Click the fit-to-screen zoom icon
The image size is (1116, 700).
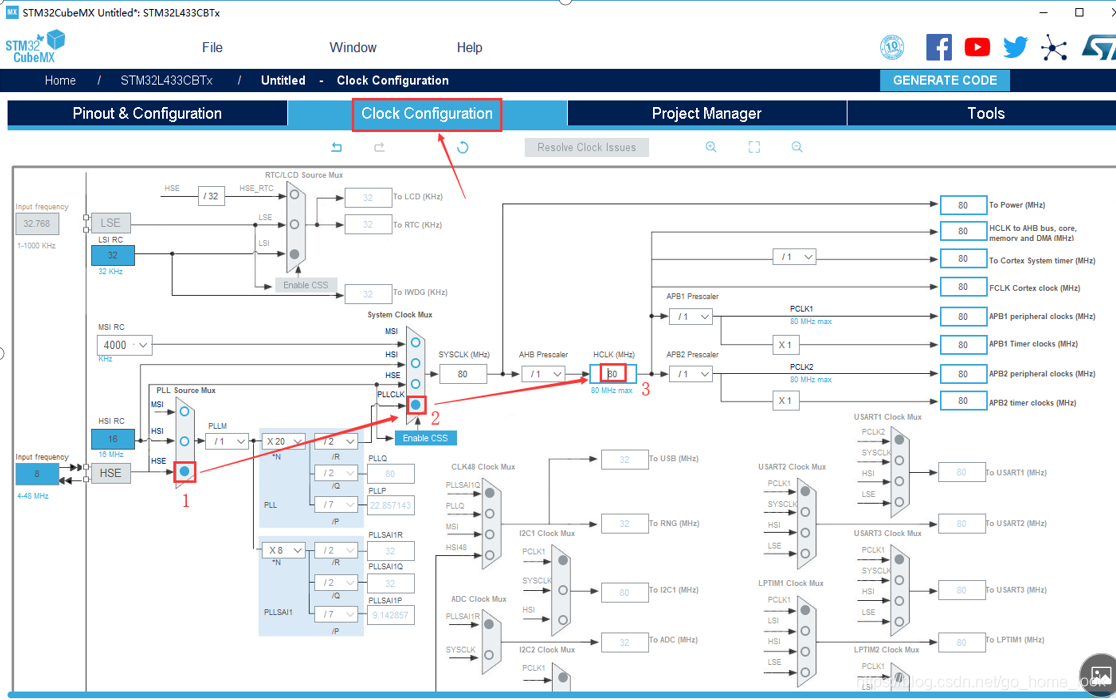[754, 147]
